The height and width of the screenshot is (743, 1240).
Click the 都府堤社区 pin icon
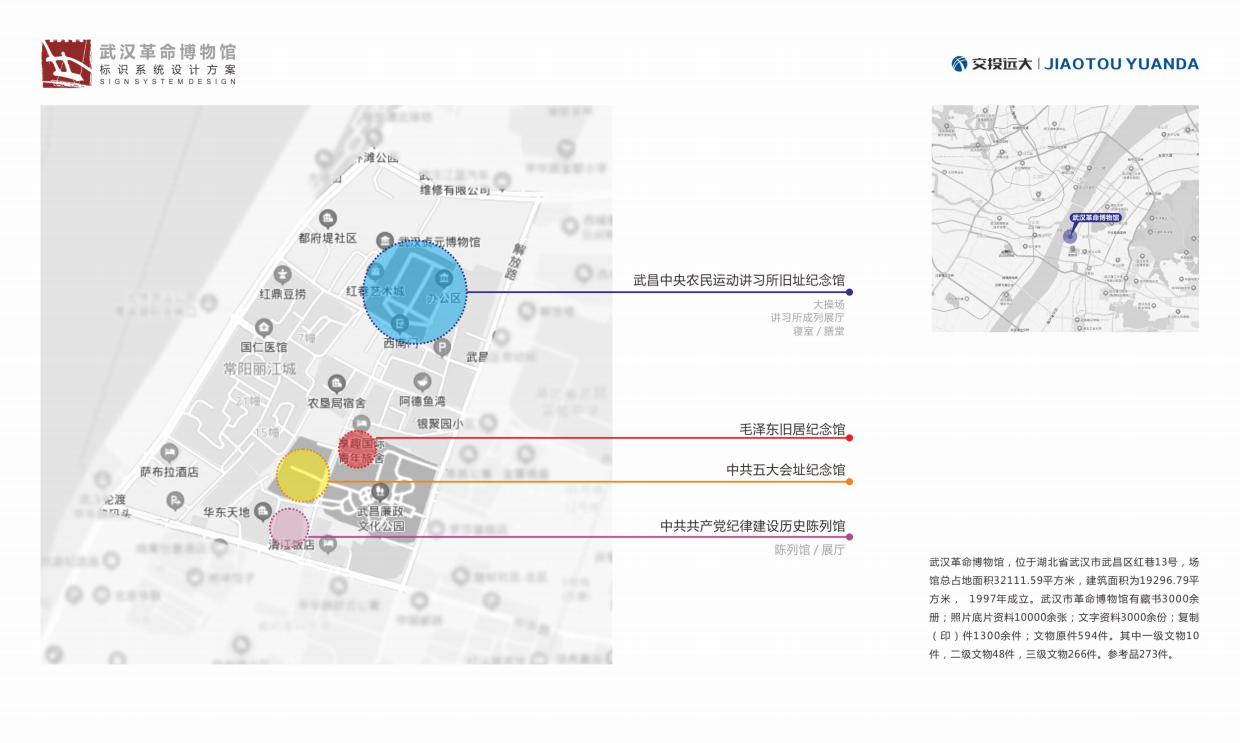coord(327,217)
